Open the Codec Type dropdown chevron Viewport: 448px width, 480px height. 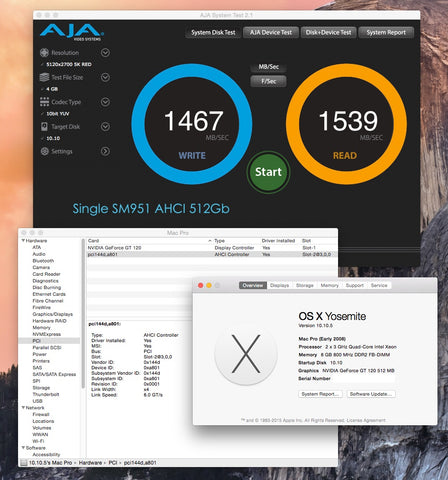(x=105, y=102)
